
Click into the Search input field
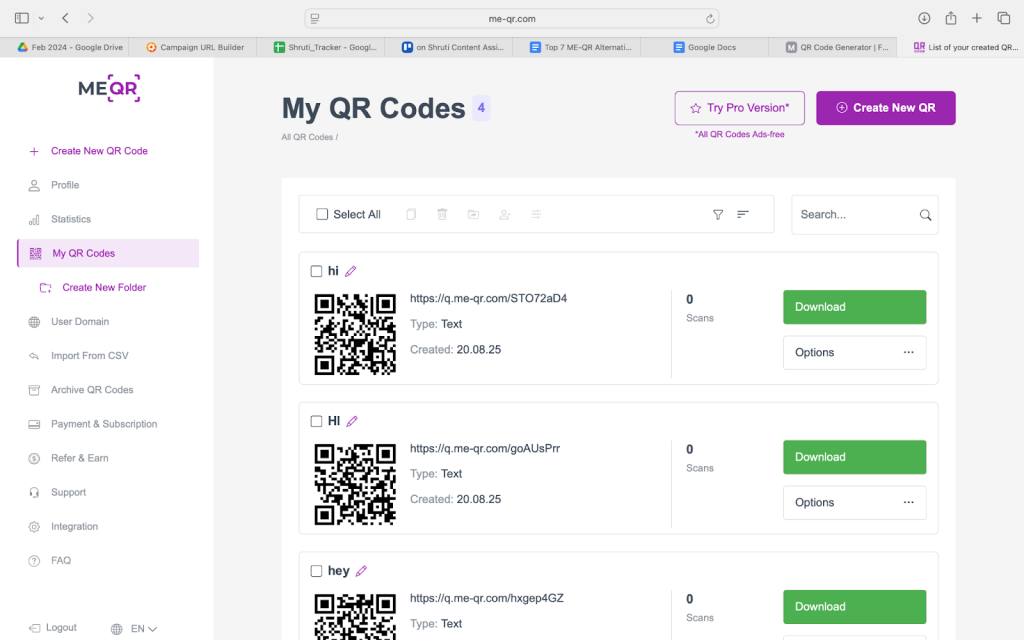click(x=855, y=214)
